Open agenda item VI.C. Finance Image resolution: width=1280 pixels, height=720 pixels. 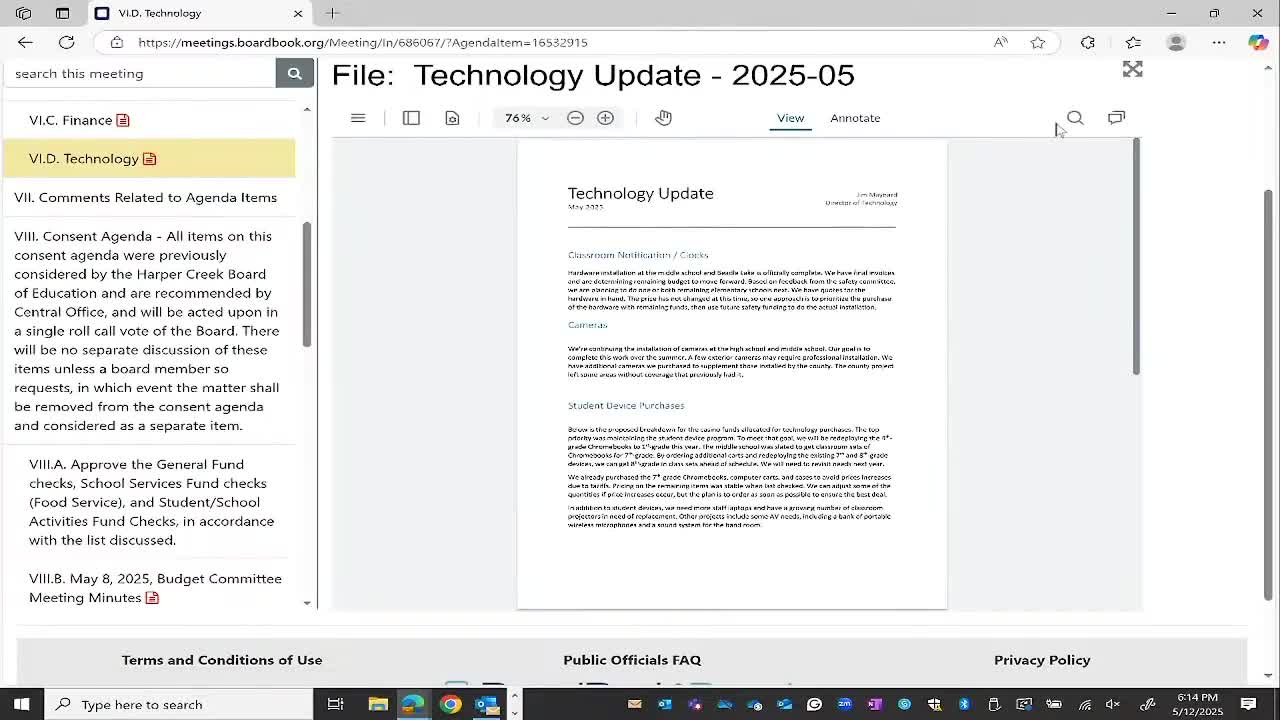tap(71, 120)
